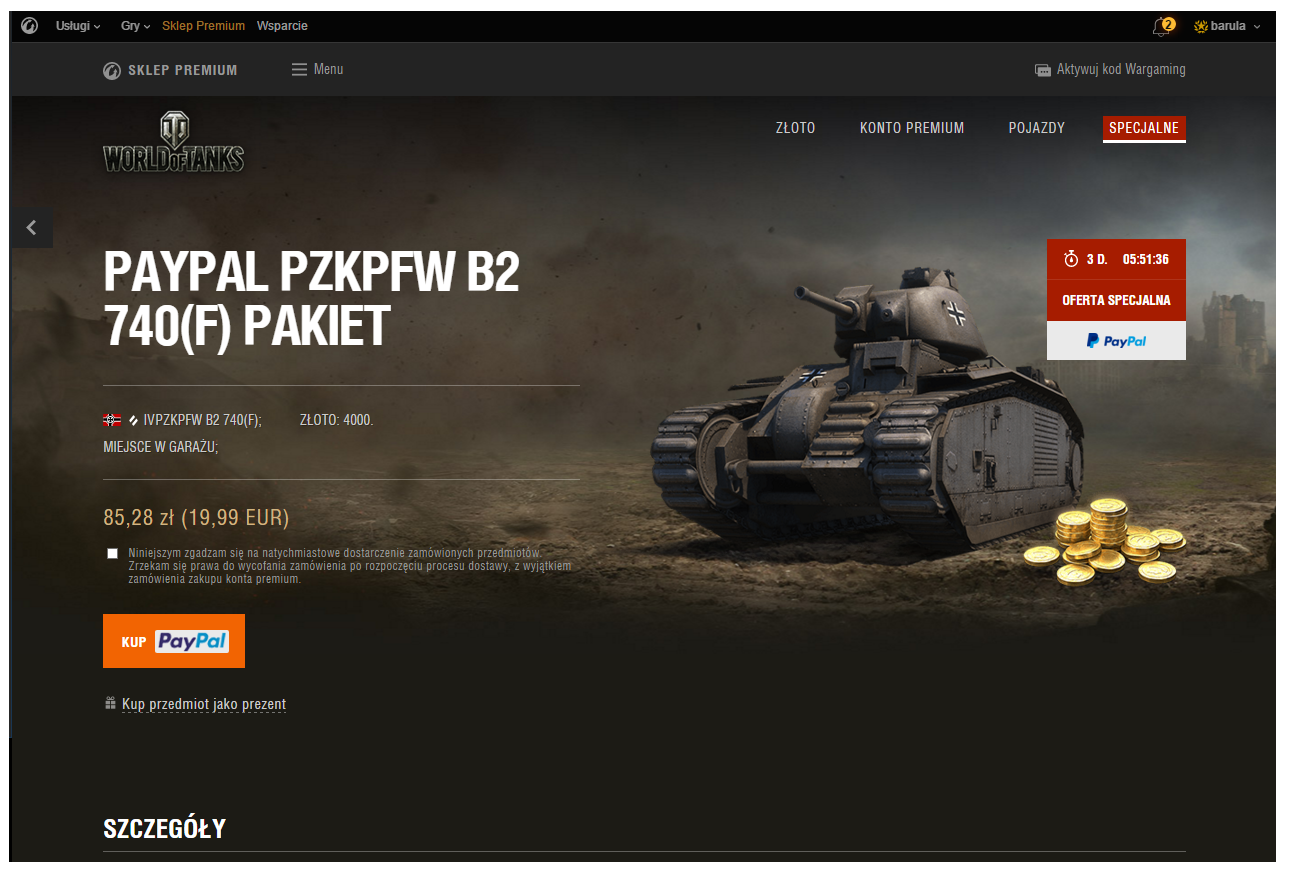The height and width of the screenshot is (876, 1296).
Task: Click the Sklep Premium logo icon
Action: click(x=112, y=71)
